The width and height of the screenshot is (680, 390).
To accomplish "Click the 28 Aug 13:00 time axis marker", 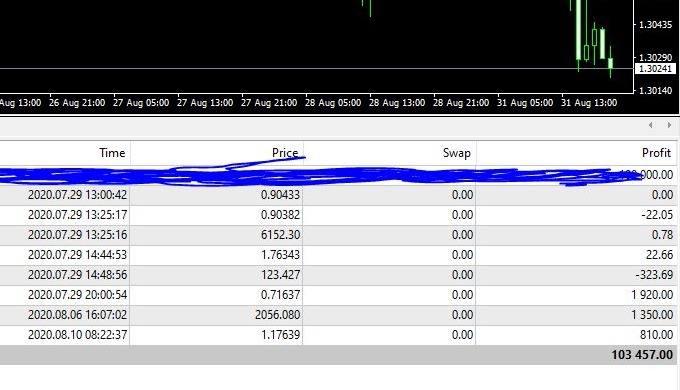I will tap(397, 103).
